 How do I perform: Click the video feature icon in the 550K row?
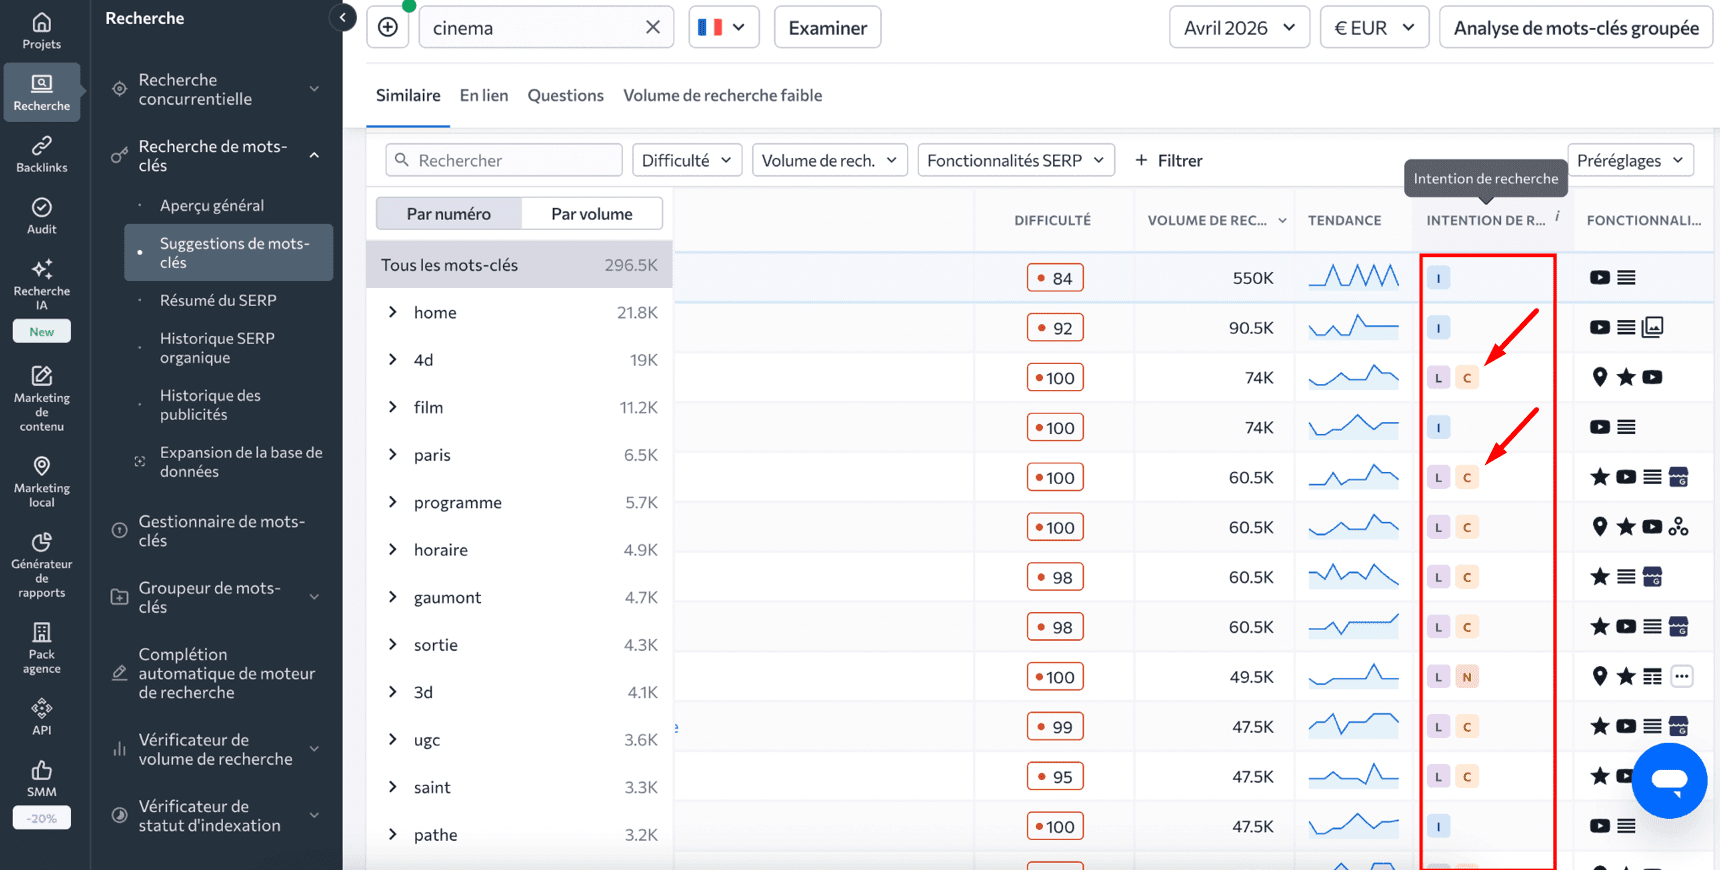click(1600, 277)
